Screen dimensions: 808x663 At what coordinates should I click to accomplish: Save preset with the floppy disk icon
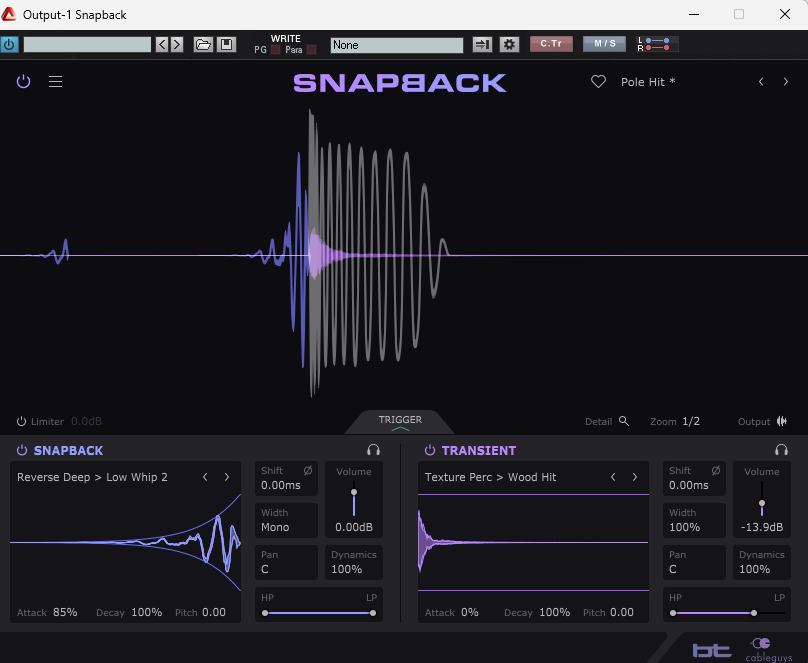point(226,44)
